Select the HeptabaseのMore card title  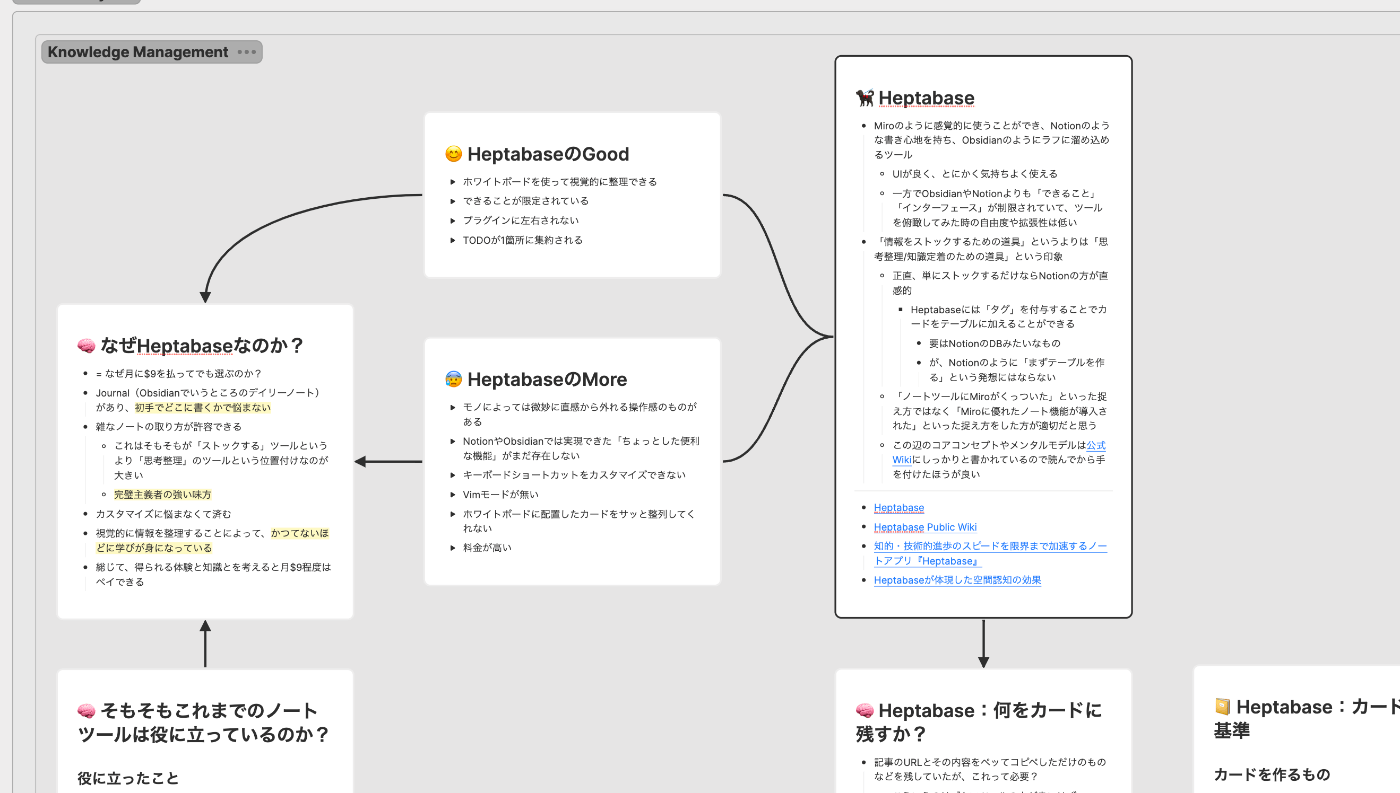[547, 379]
